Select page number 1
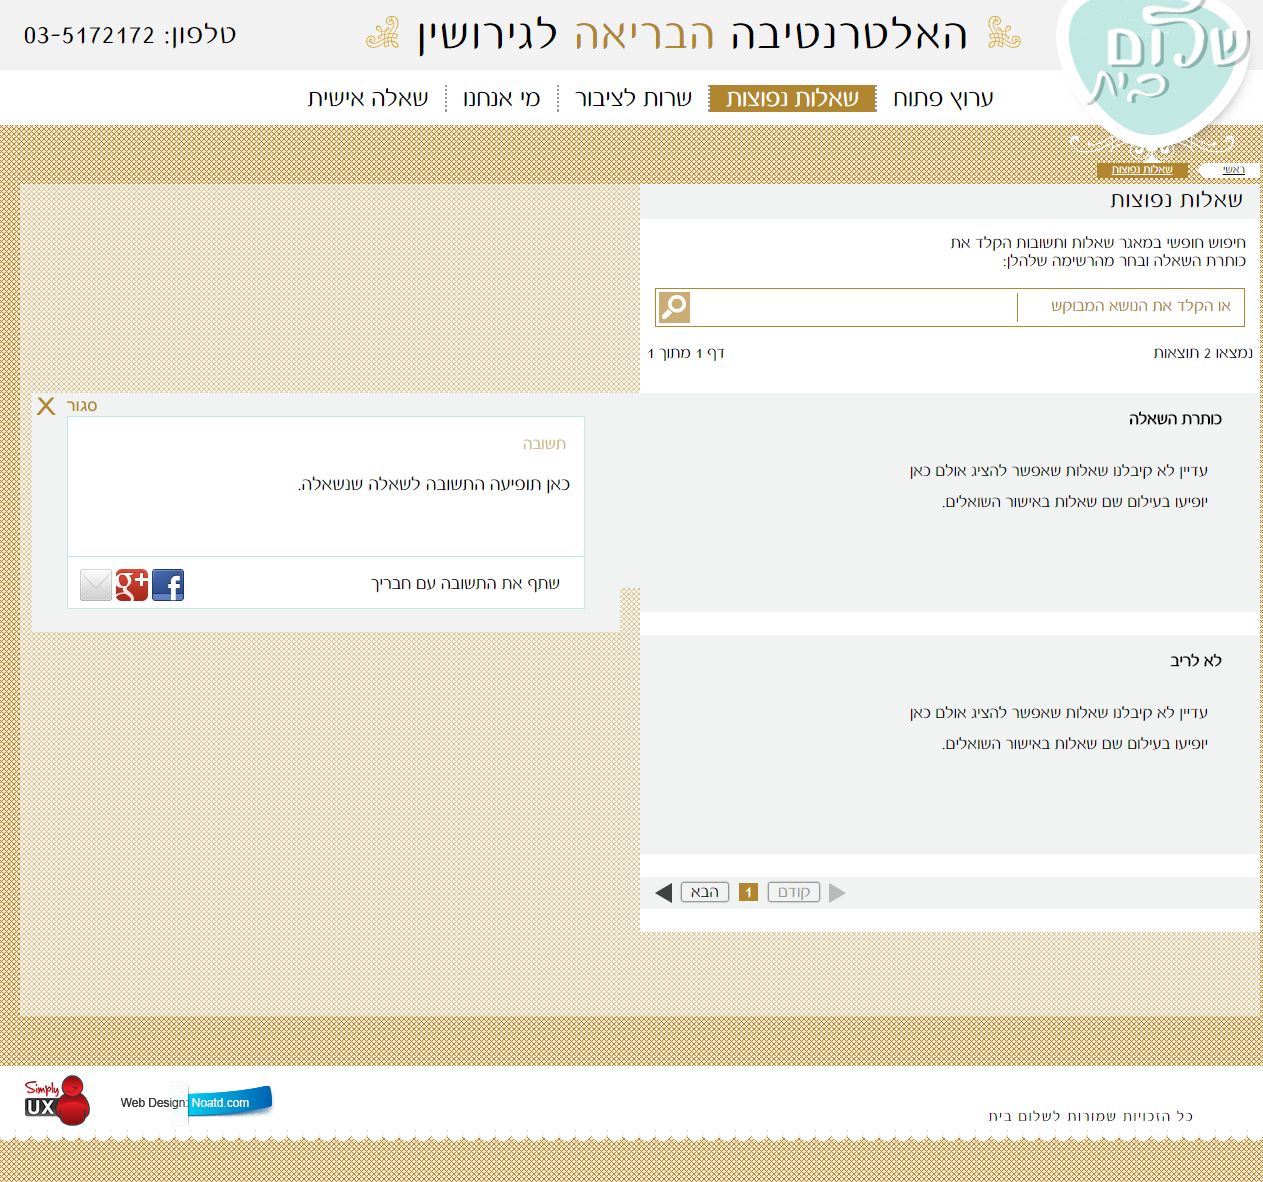 748,892
